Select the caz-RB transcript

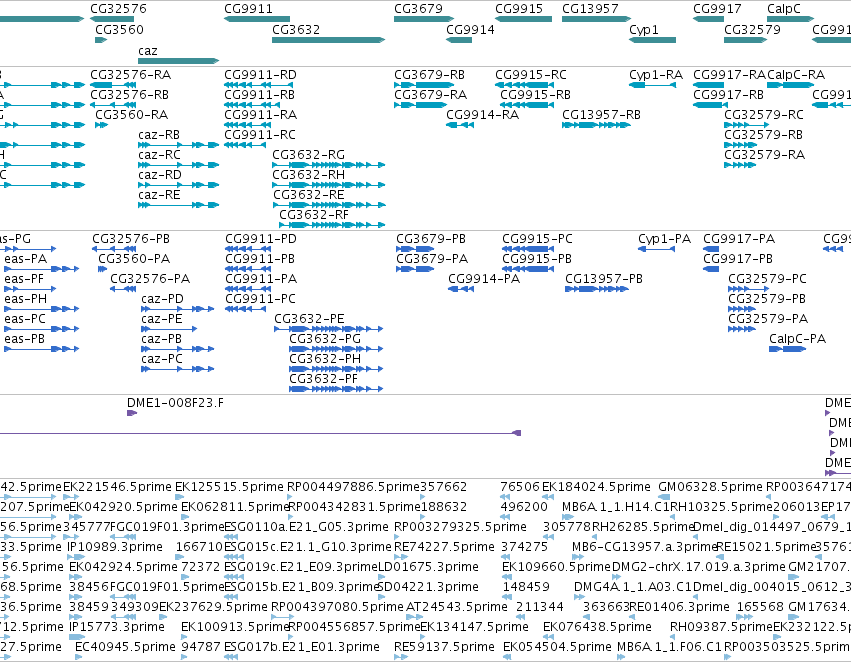point(158,135)
